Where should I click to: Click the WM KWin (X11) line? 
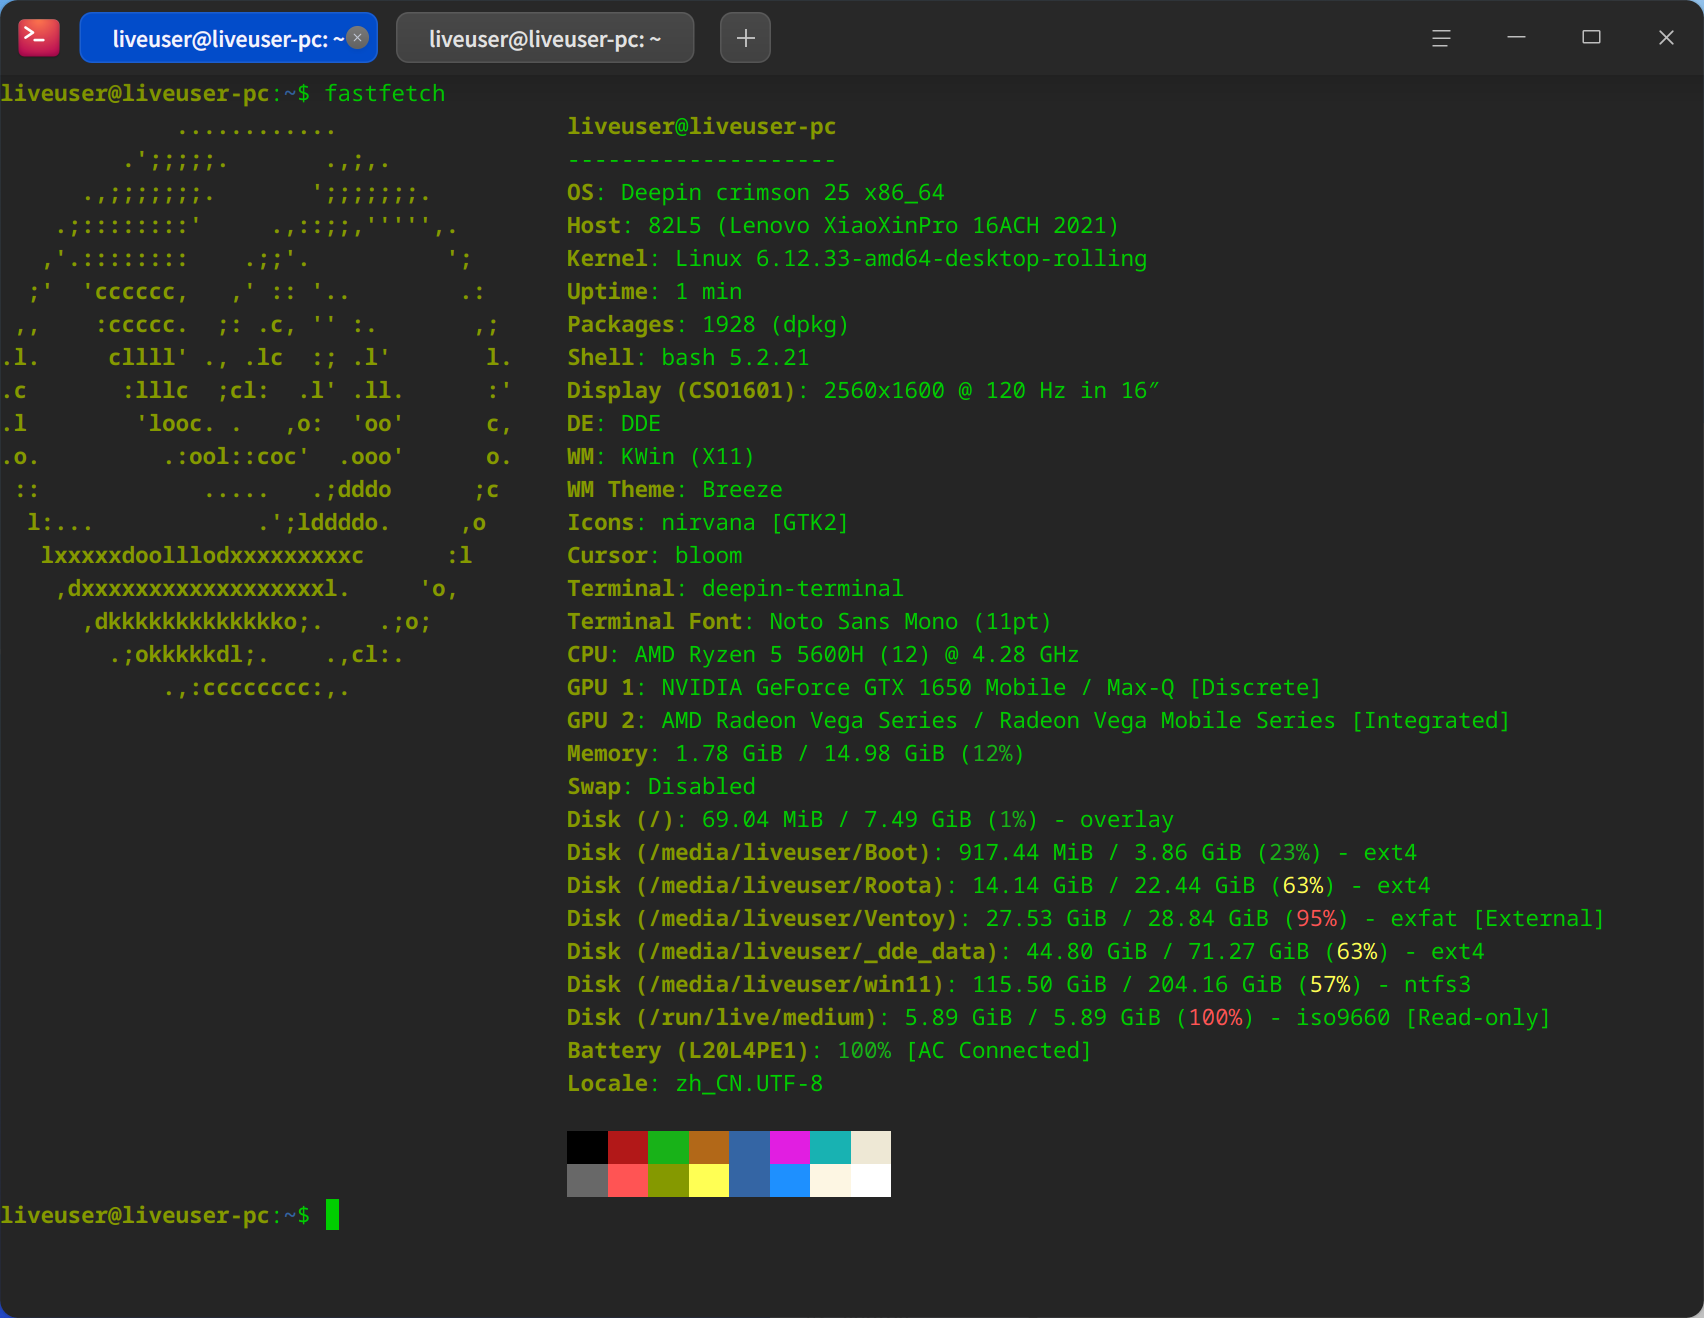[661, 456]
